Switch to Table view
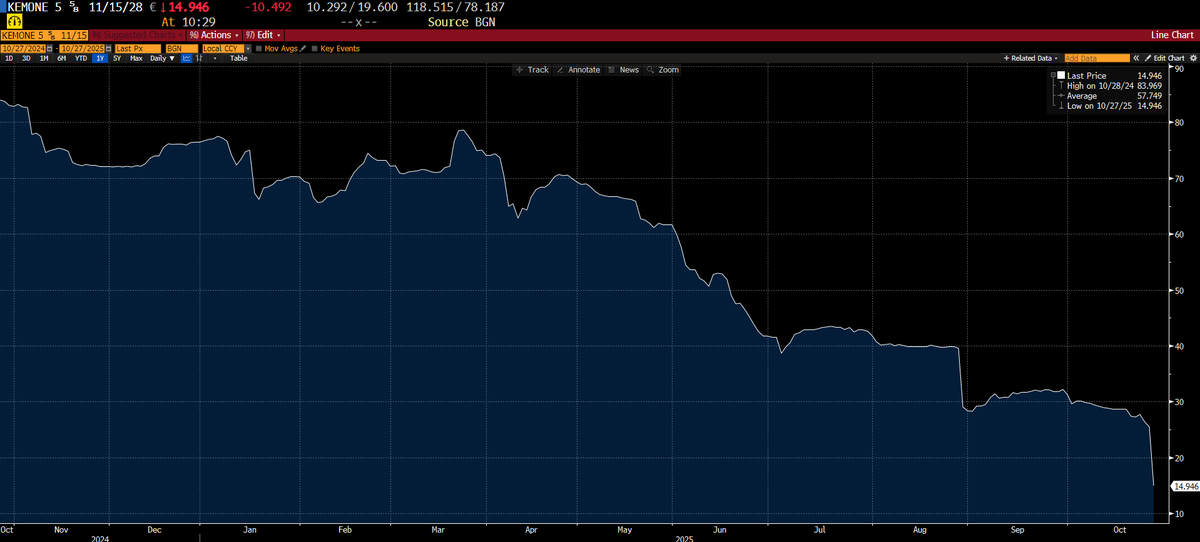This screenshot has height=542, width=1200. tap(239, 58)
